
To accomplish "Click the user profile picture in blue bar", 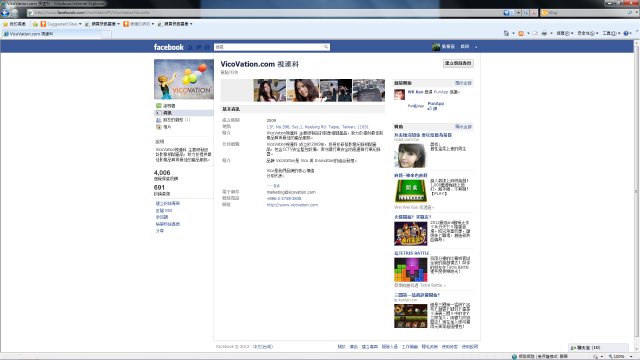I will [436, 47].
